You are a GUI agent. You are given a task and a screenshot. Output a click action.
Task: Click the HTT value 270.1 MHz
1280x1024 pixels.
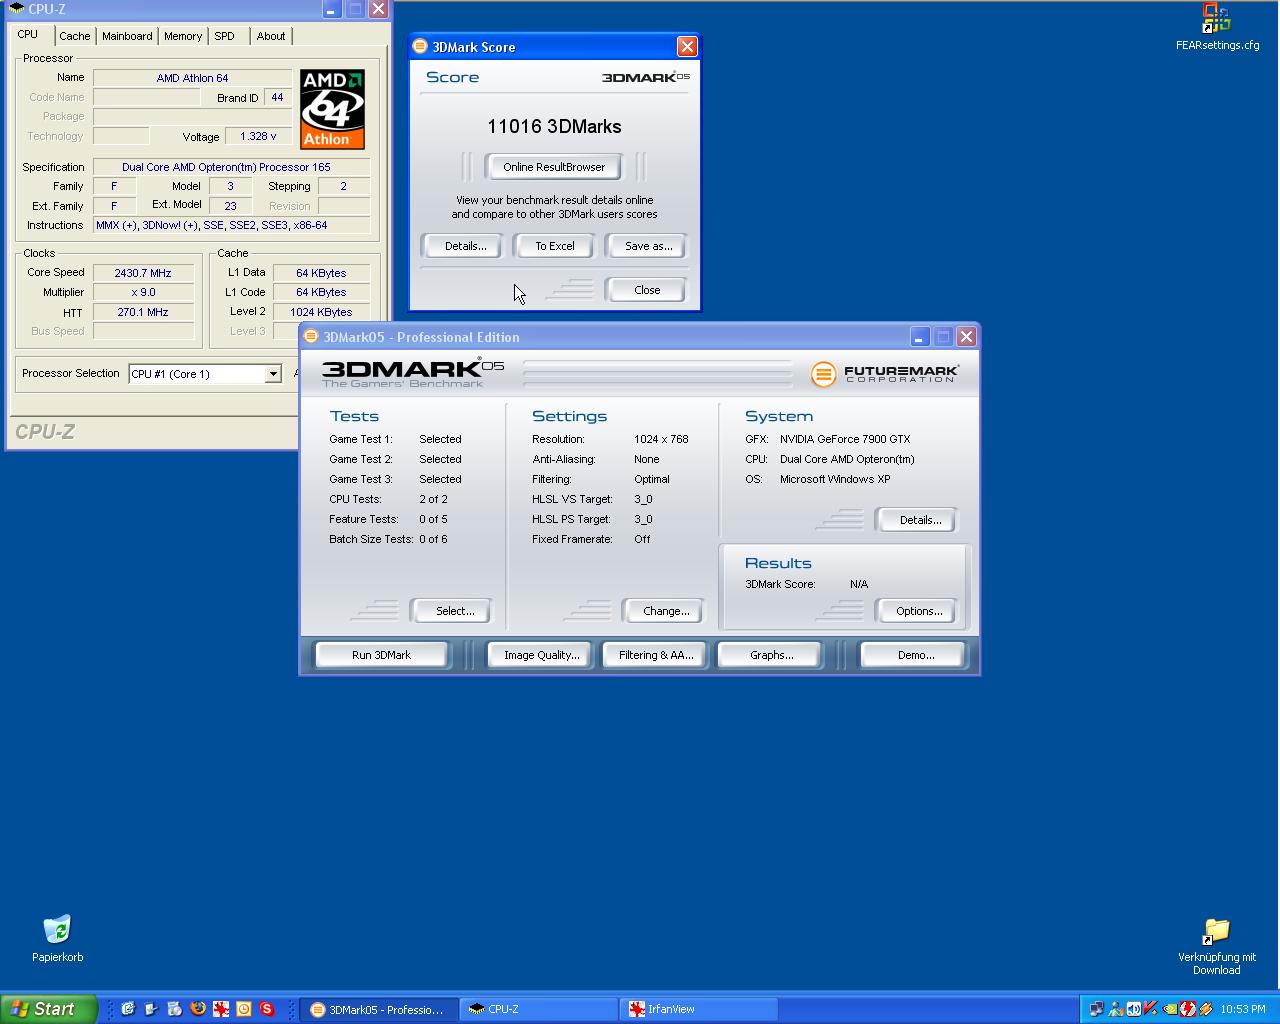coord(143,312)
